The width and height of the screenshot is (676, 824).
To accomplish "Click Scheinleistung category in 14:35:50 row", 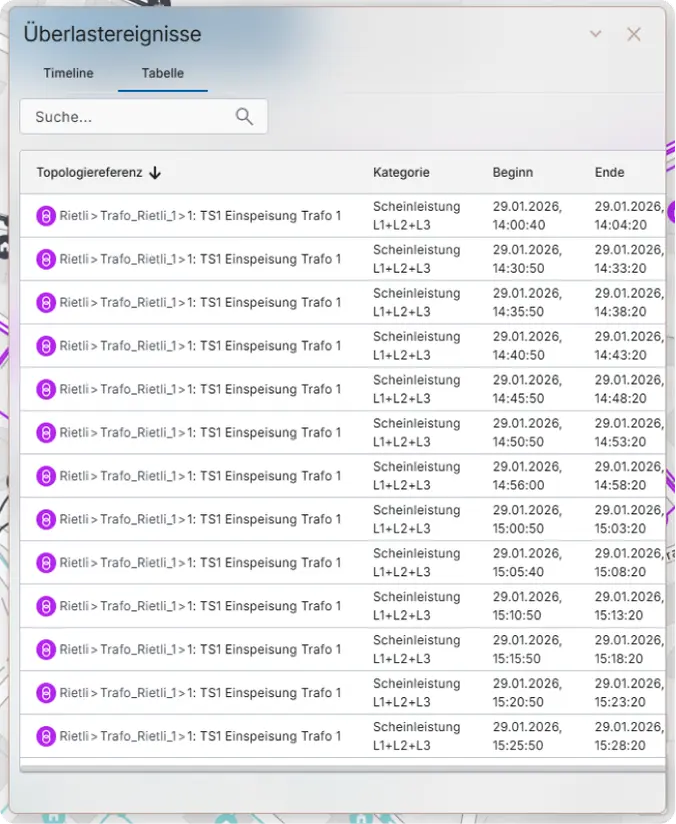I will click(417, 303).
